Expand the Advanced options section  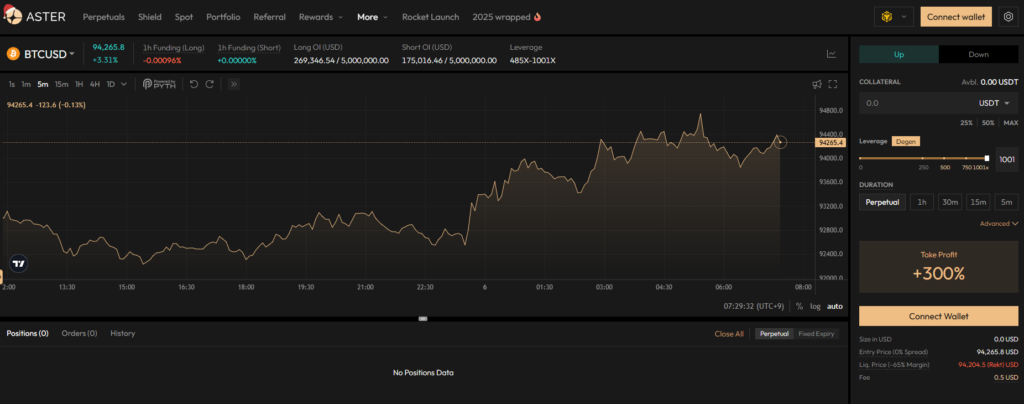coord(998,224)
